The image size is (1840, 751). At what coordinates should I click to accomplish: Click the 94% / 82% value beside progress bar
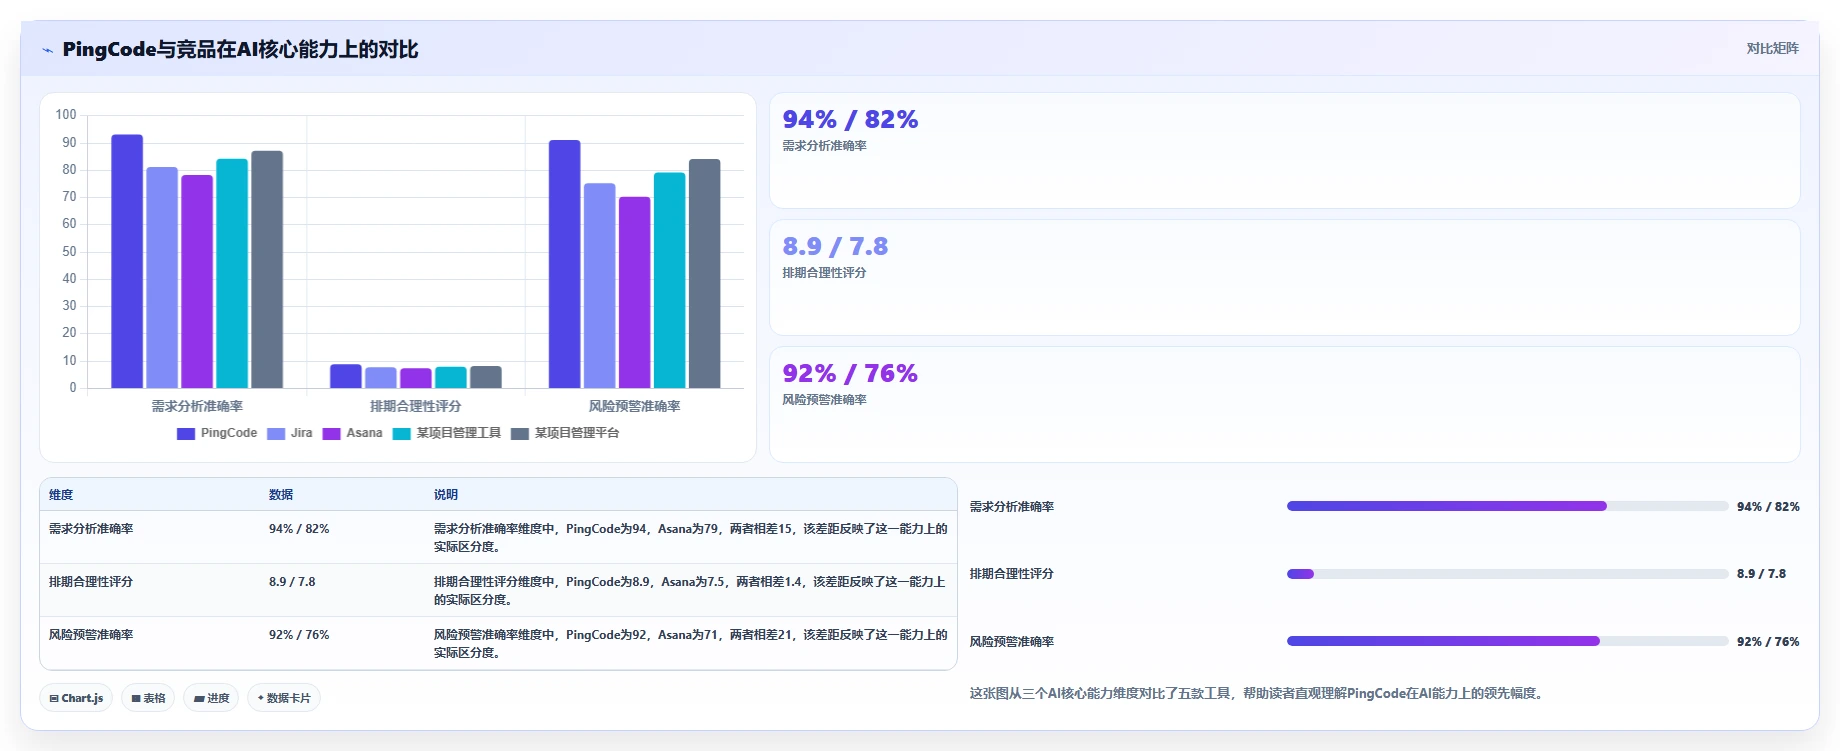coord(1768,507)
